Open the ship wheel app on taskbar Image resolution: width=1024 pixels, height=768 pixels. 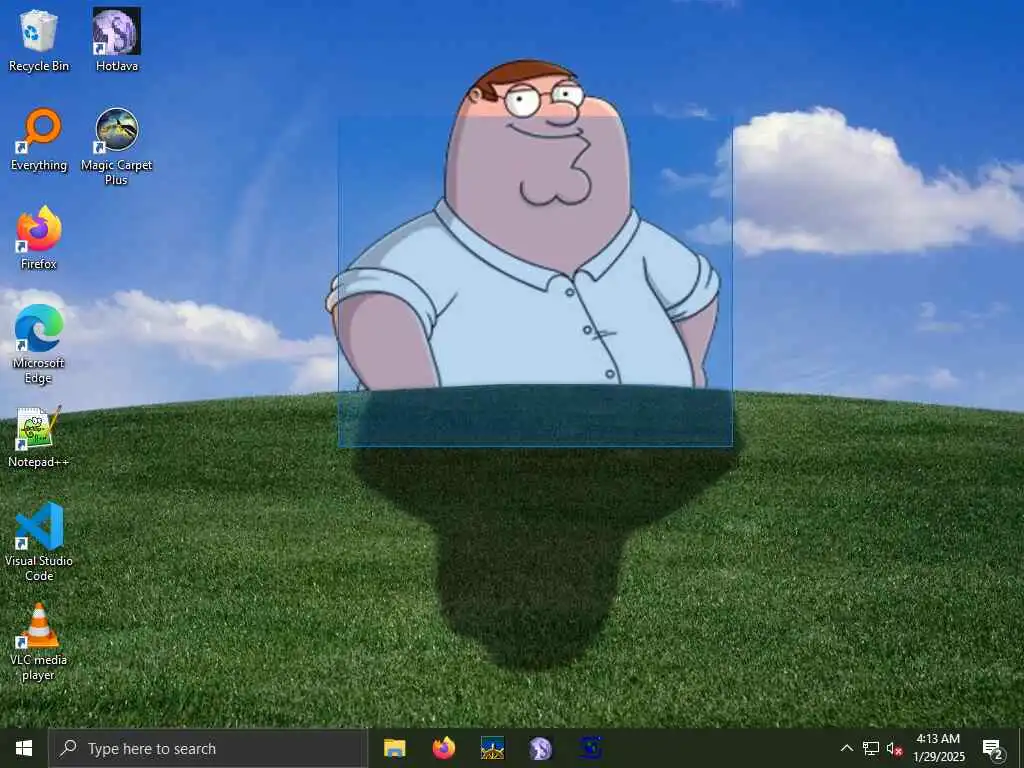492,748
